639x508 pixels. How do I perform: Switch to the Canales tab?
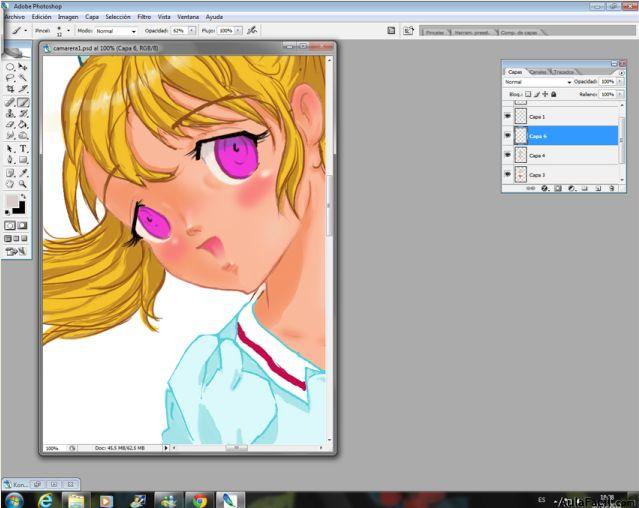pos(538,72)
